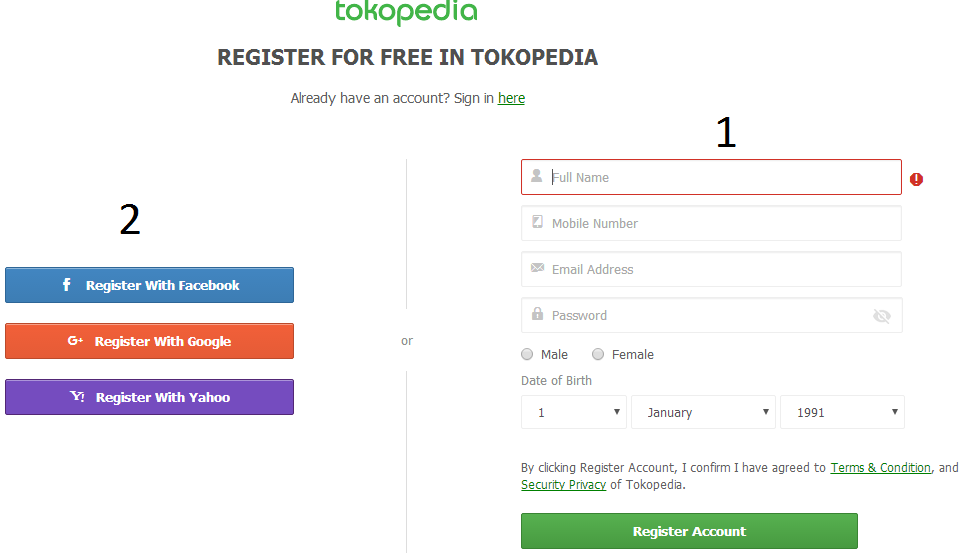Click the red error icon beside Full Name
The image size is (979, 553).
pyautogui.click(x=916, y=179)
